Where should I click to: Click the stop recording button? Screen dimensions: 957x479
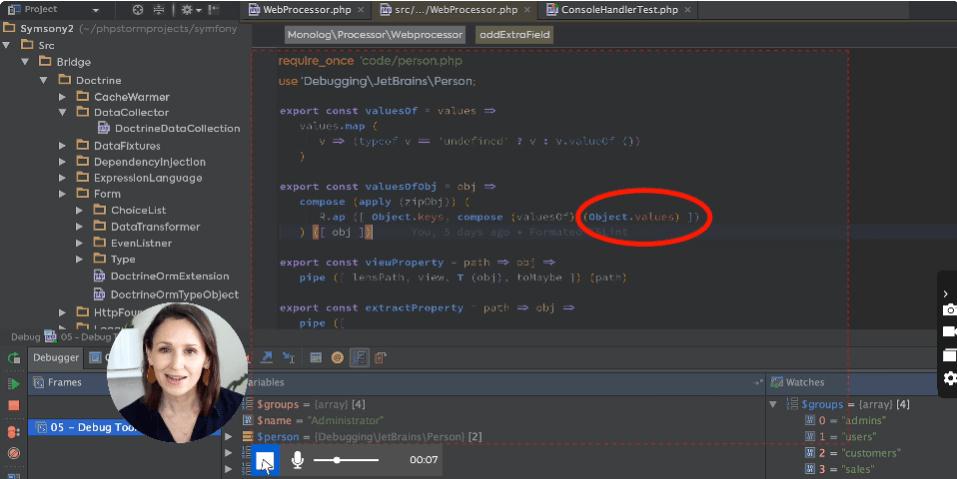[267, 461]
